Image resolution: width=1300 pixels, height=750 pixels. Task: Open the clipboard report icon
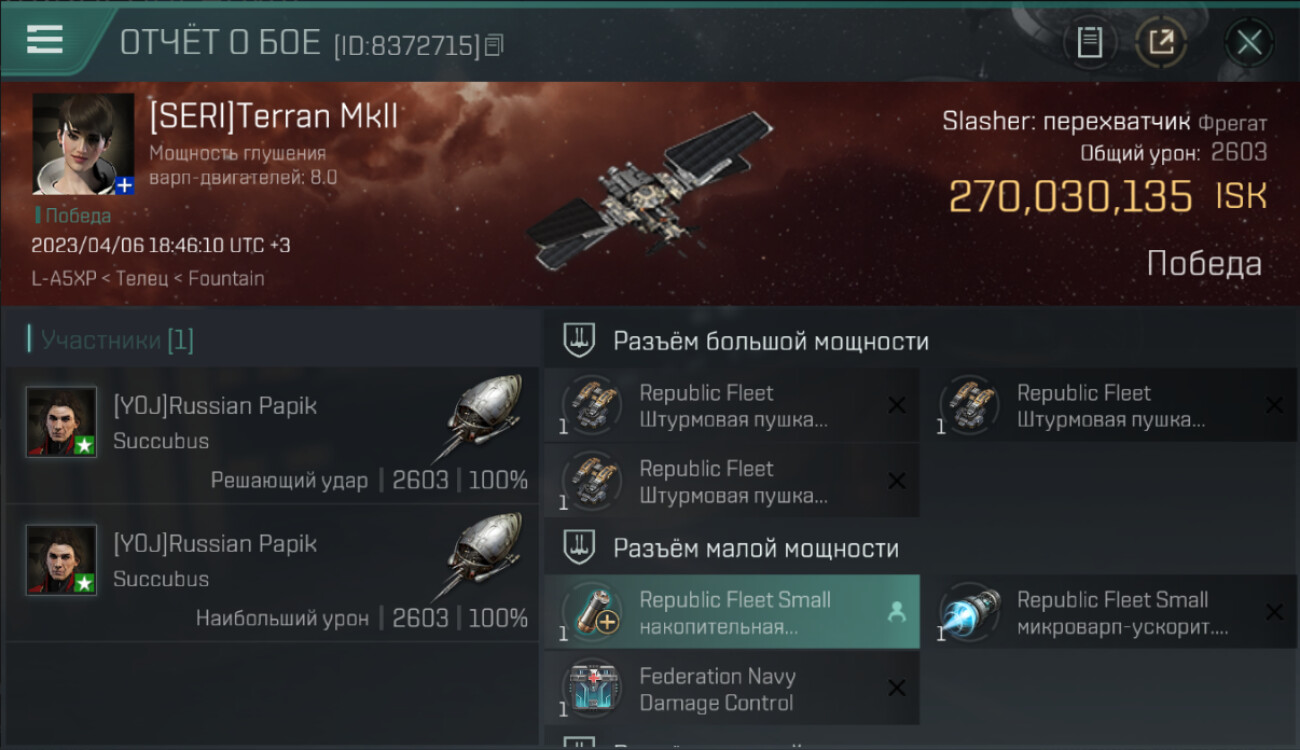click(x=1090, y=42)
